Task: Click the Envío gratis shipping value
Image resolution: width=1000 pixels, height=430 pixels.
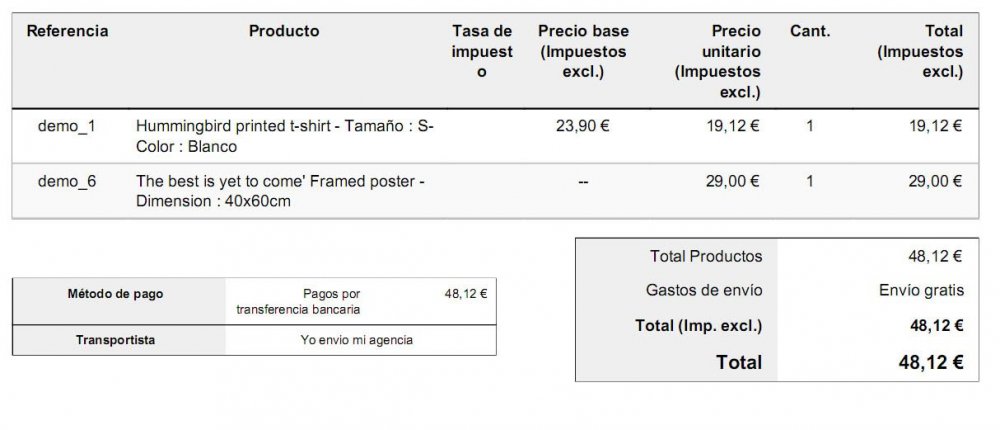Action: pos(921,291)
